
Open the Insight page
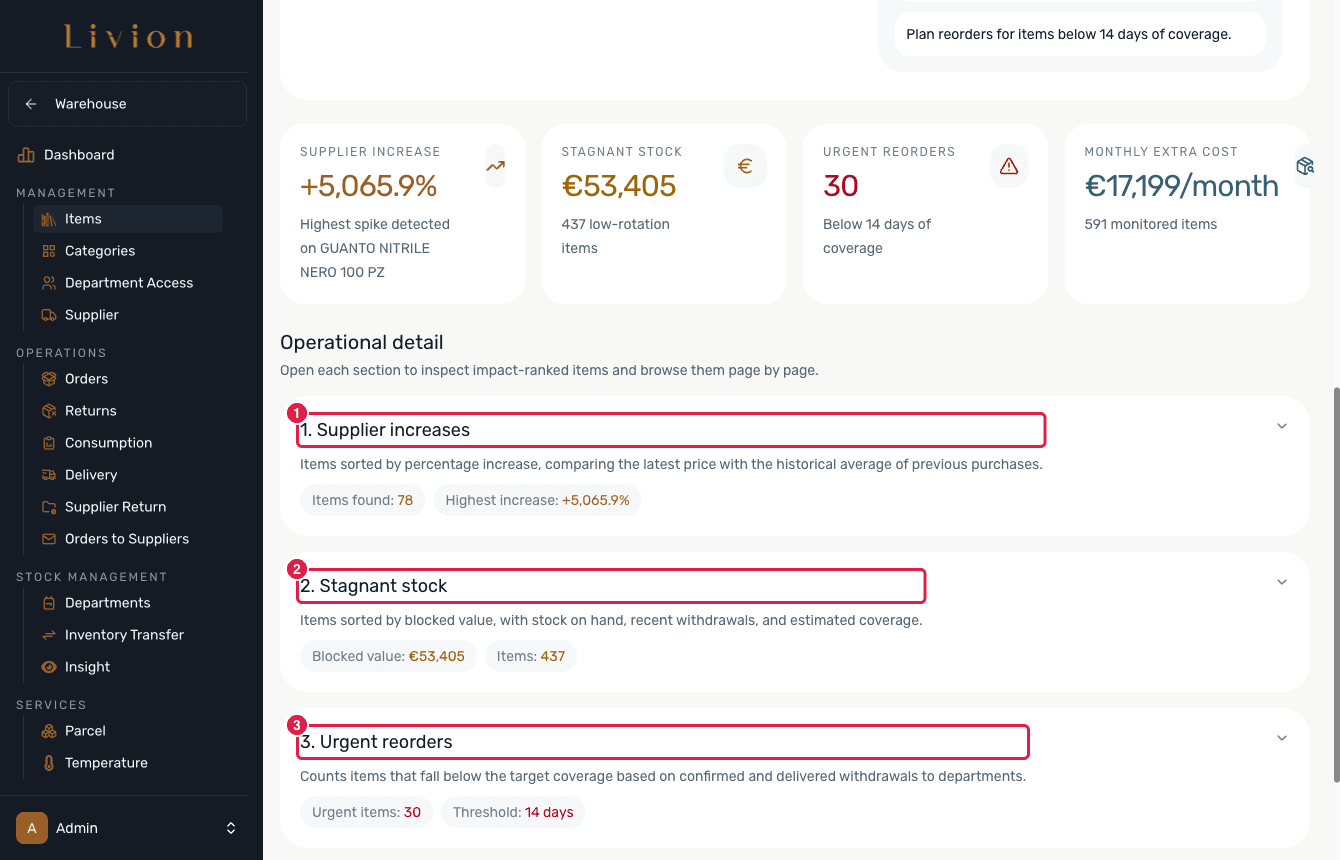pyautogui.click(x=128, y=667)
